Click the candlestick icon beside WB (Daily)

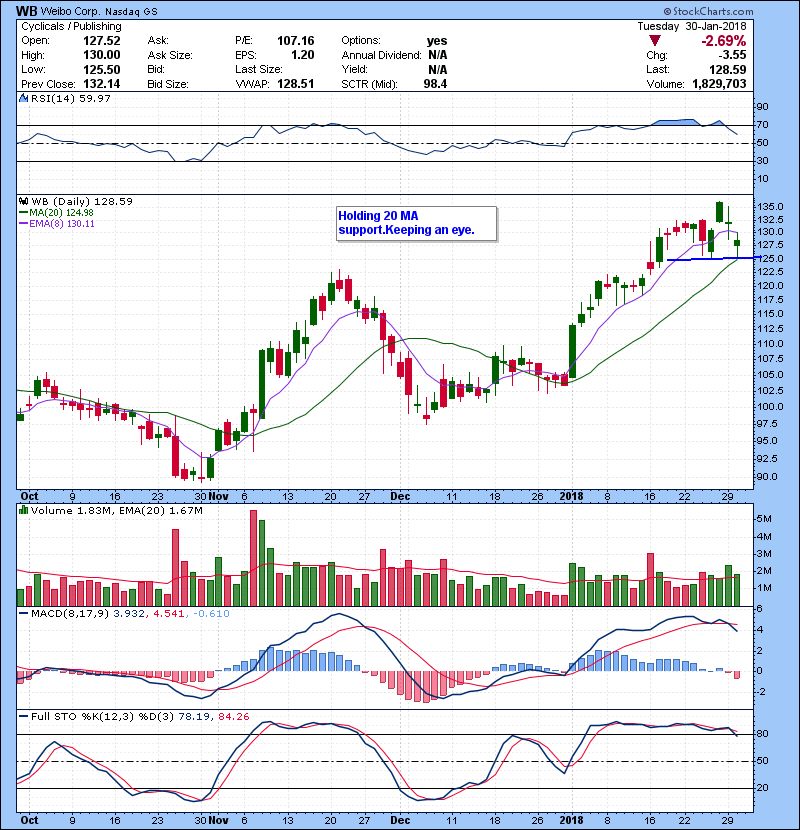[x=23, y=201]
